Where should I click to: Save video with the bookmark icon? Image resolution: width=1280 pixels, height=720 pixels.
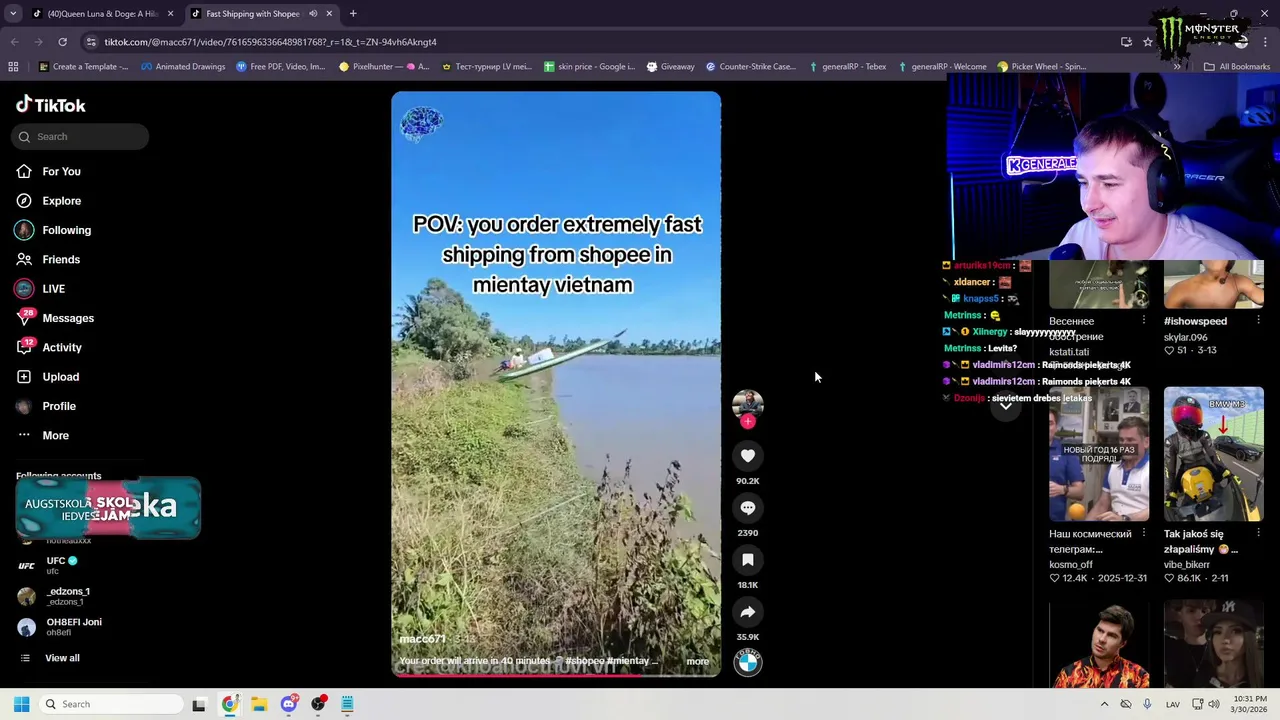pos(747,560)
